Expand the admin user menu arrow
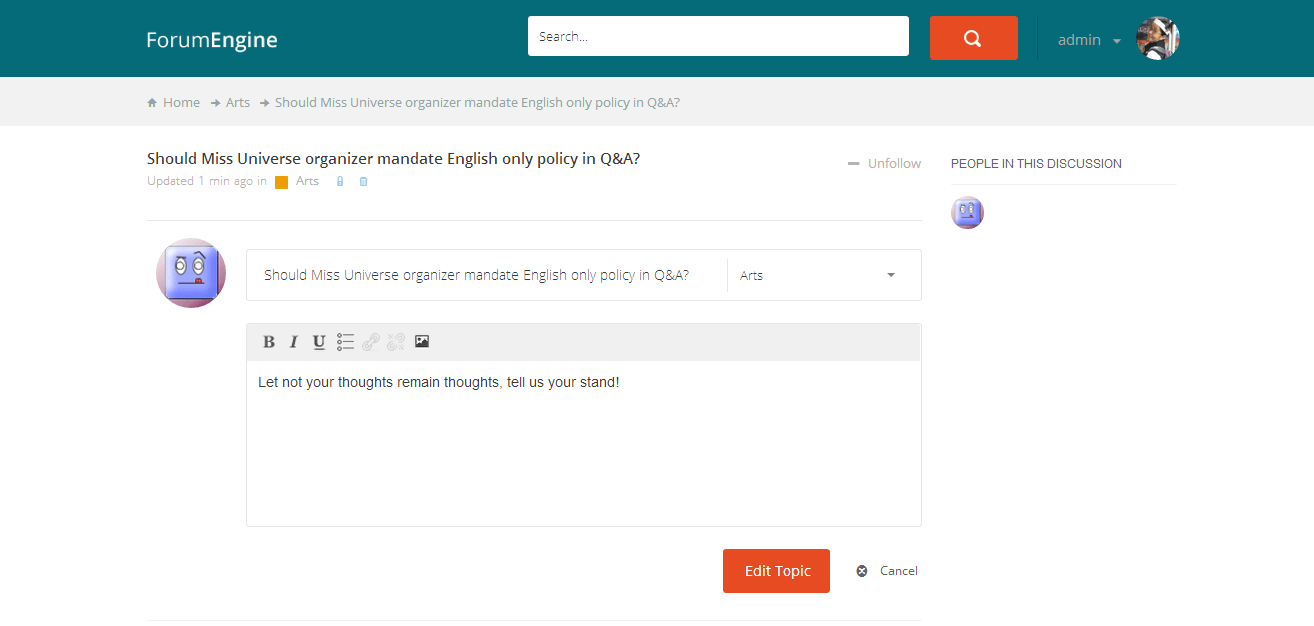This screenshot has width=1314, height=626. click(x=1117, y=41)
